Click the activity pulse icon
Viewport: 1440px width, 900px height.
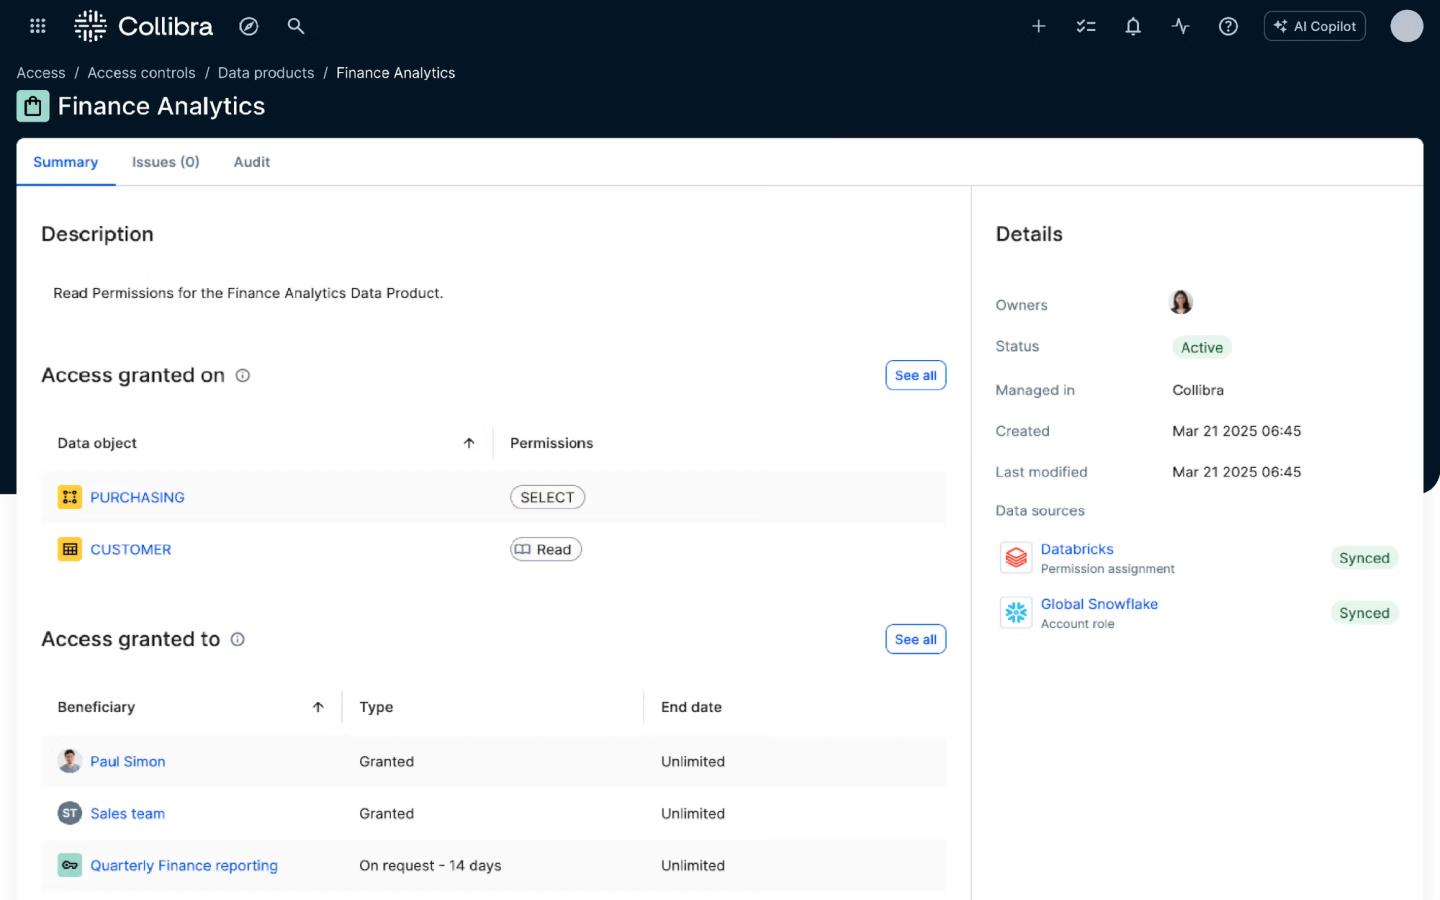pyautogui.click(x=1181, y=26)
